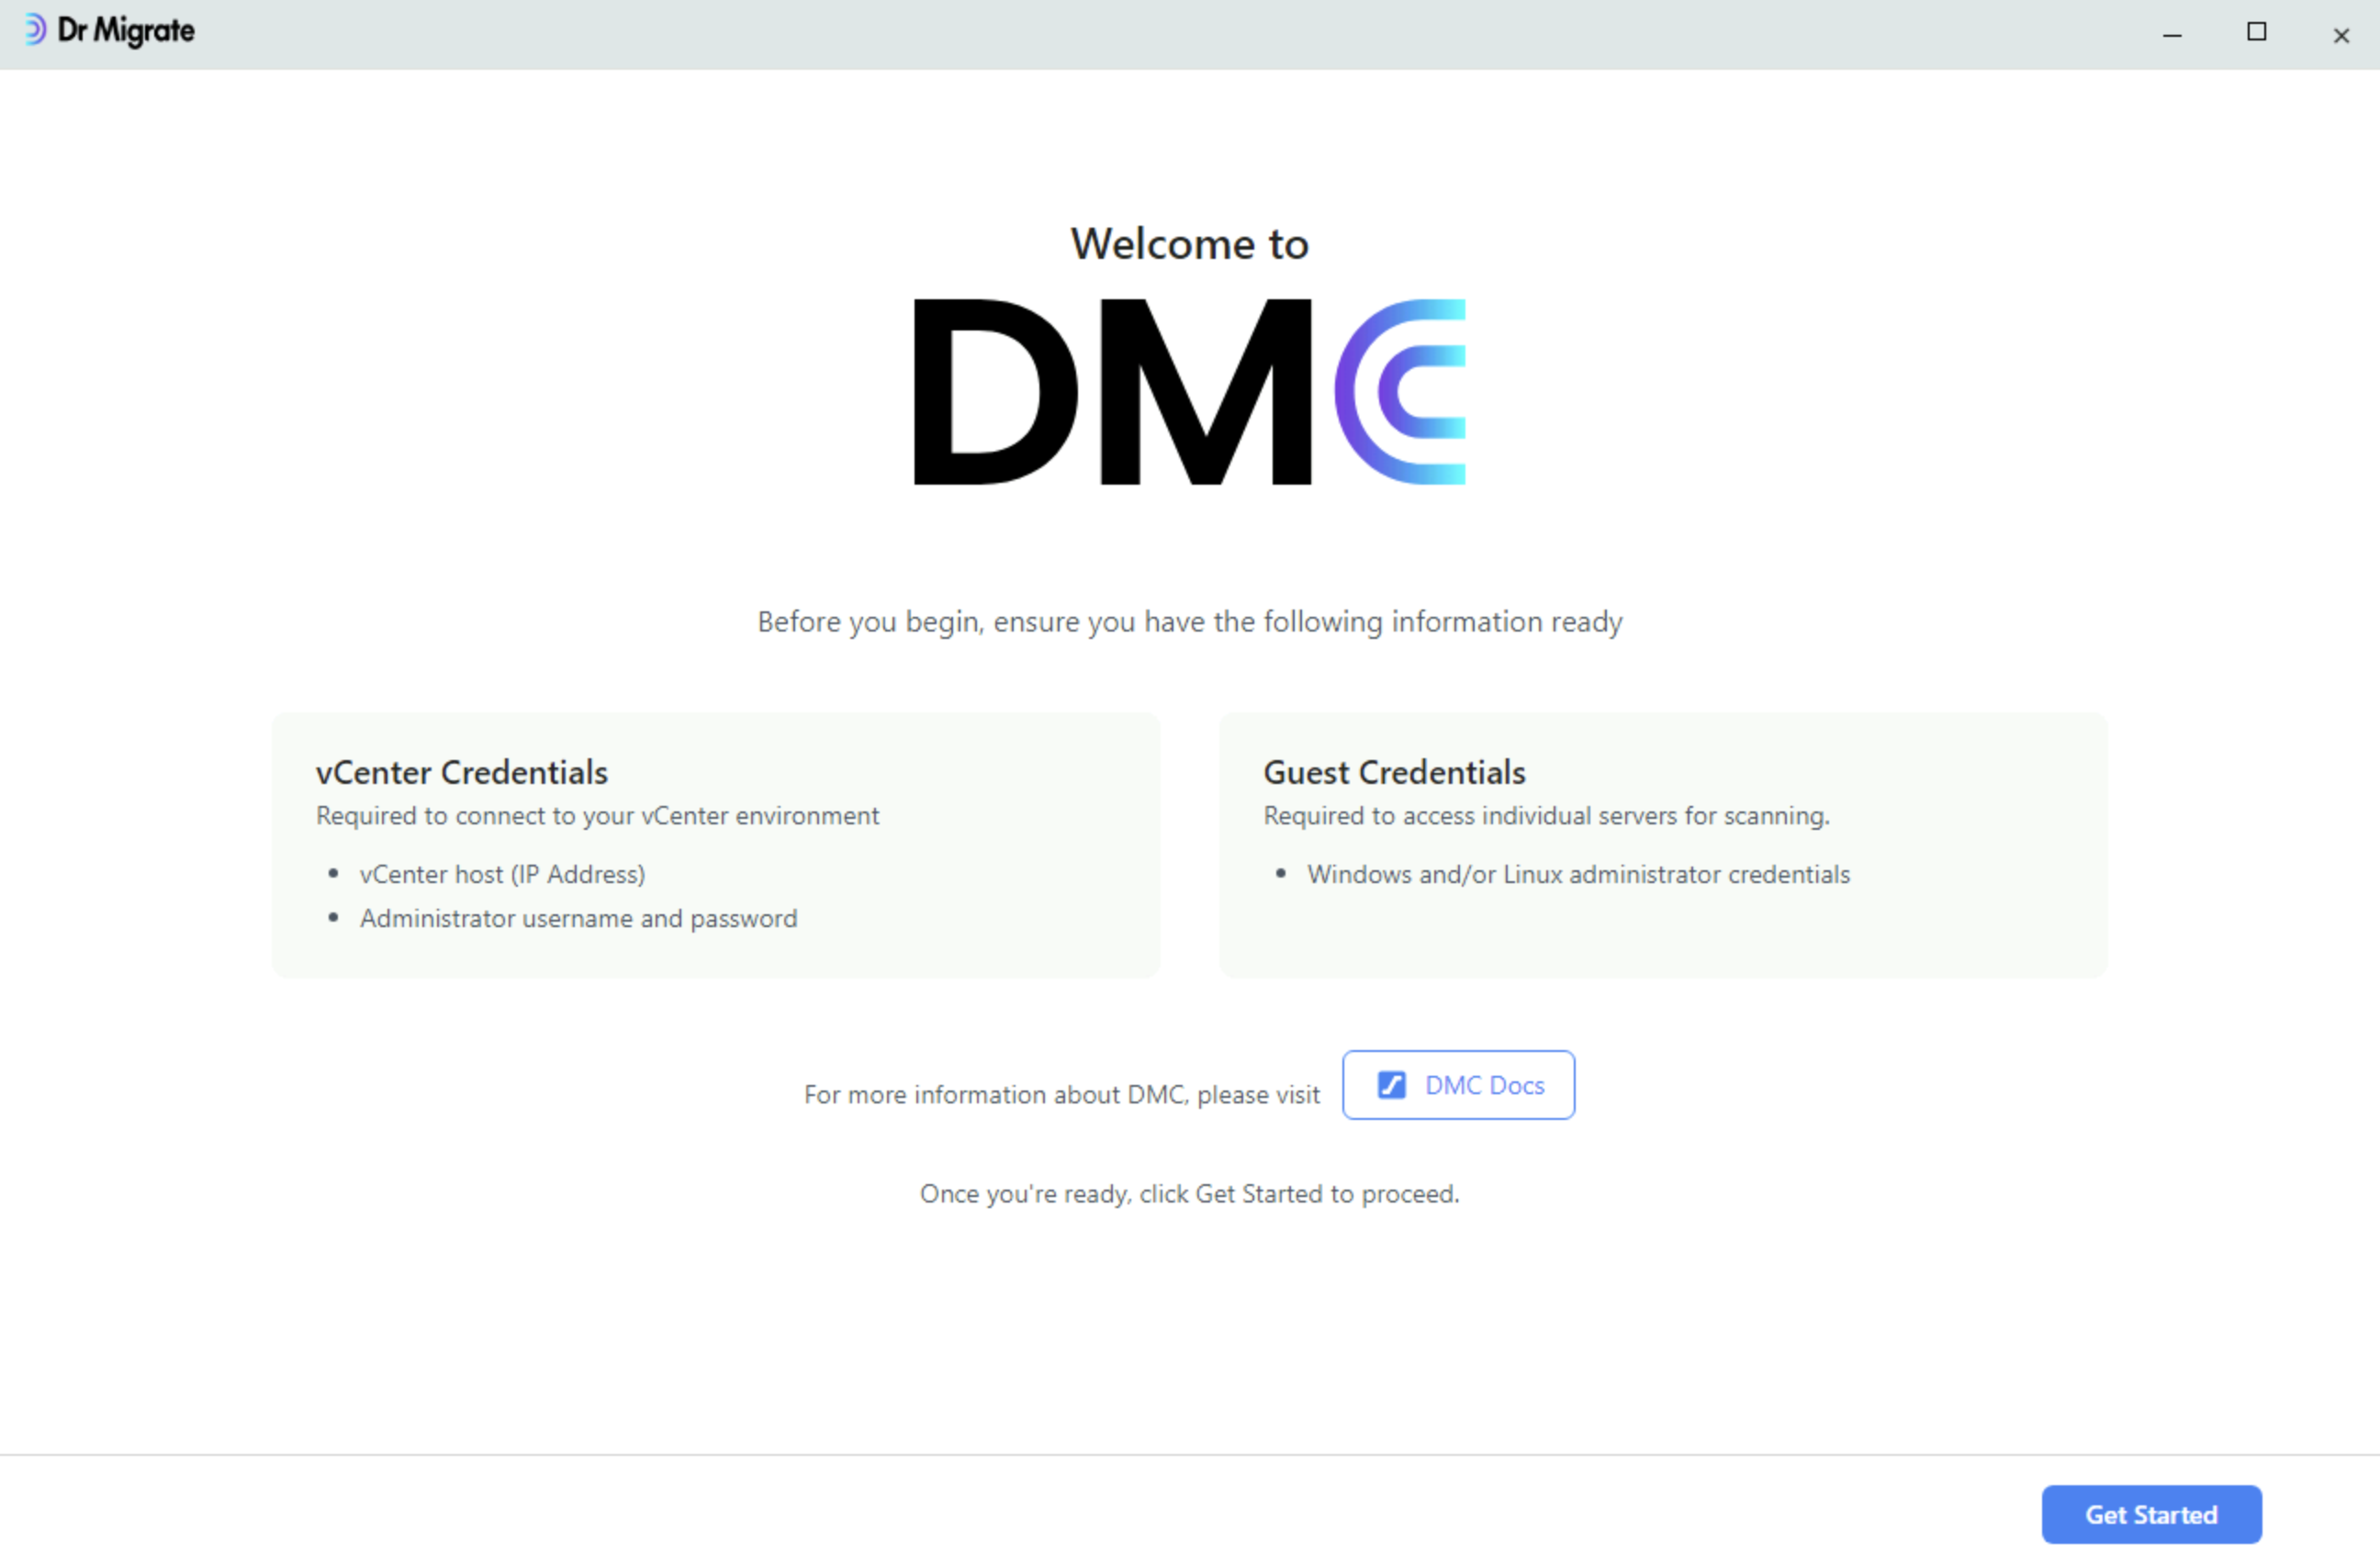2380x1566 pixels.
Task: Click the 'Welcome to' heading
Action: pos(1189,244)
